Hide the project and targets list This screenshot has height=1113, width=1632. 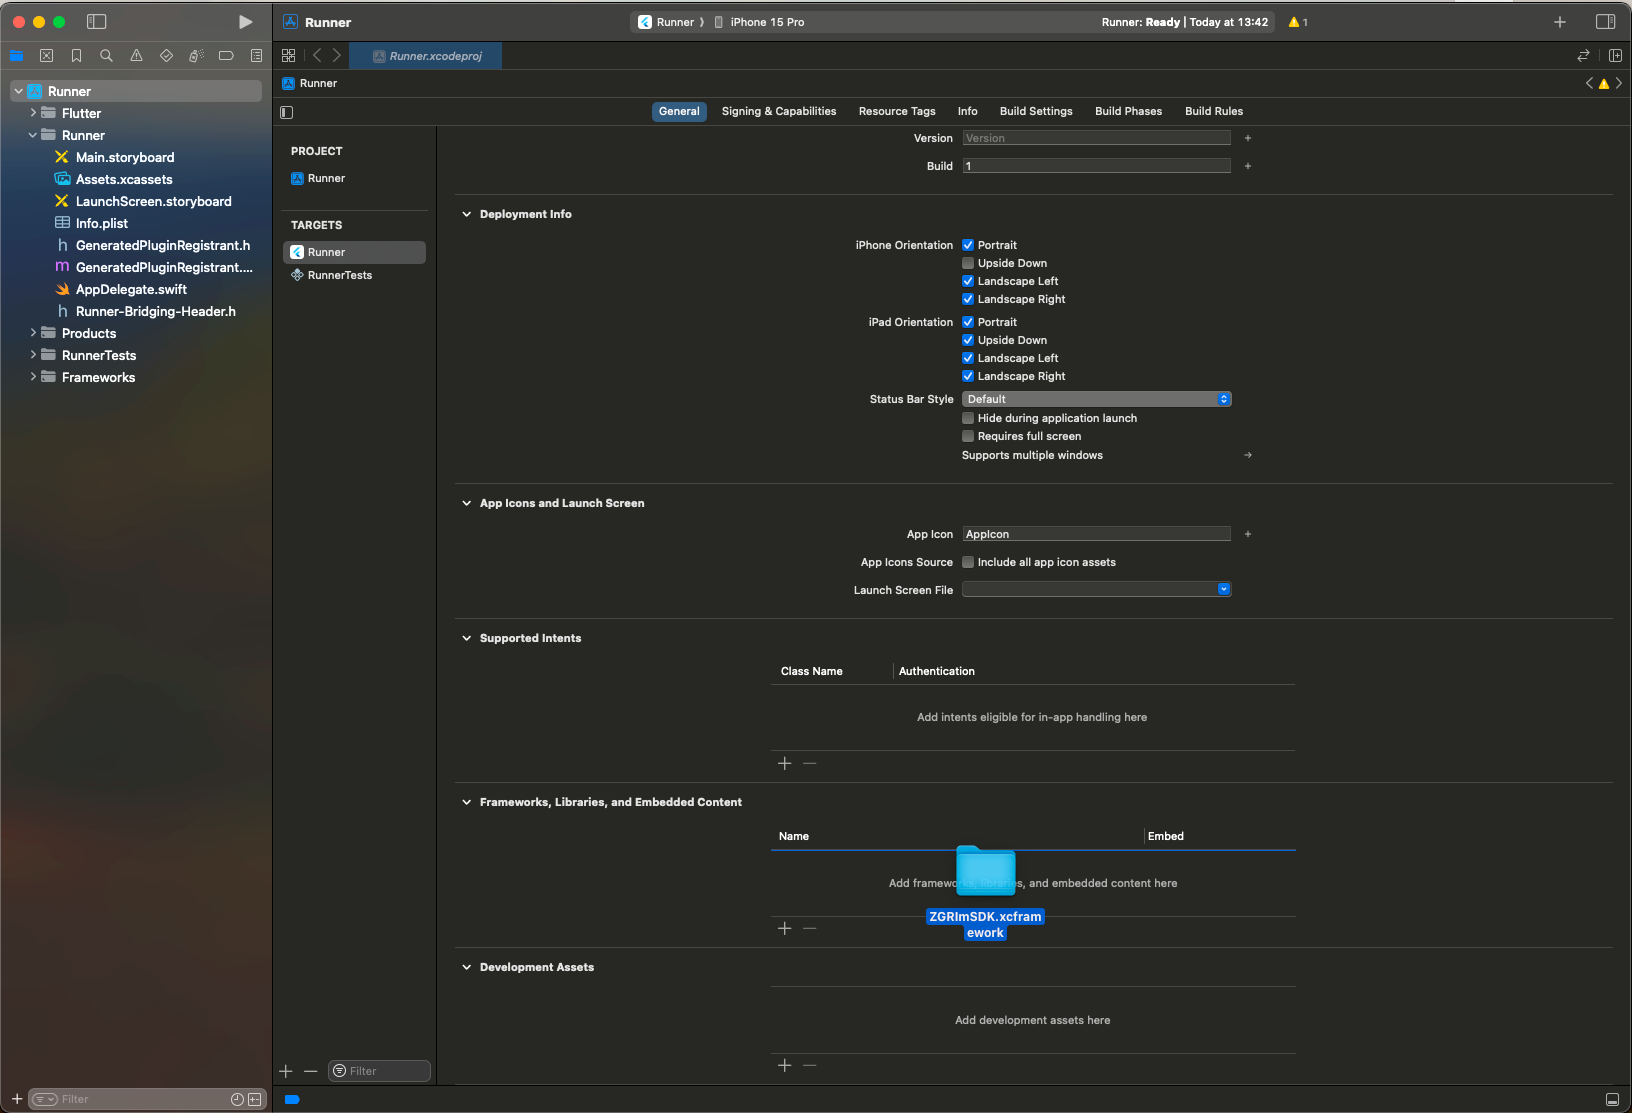coord(287,112)
